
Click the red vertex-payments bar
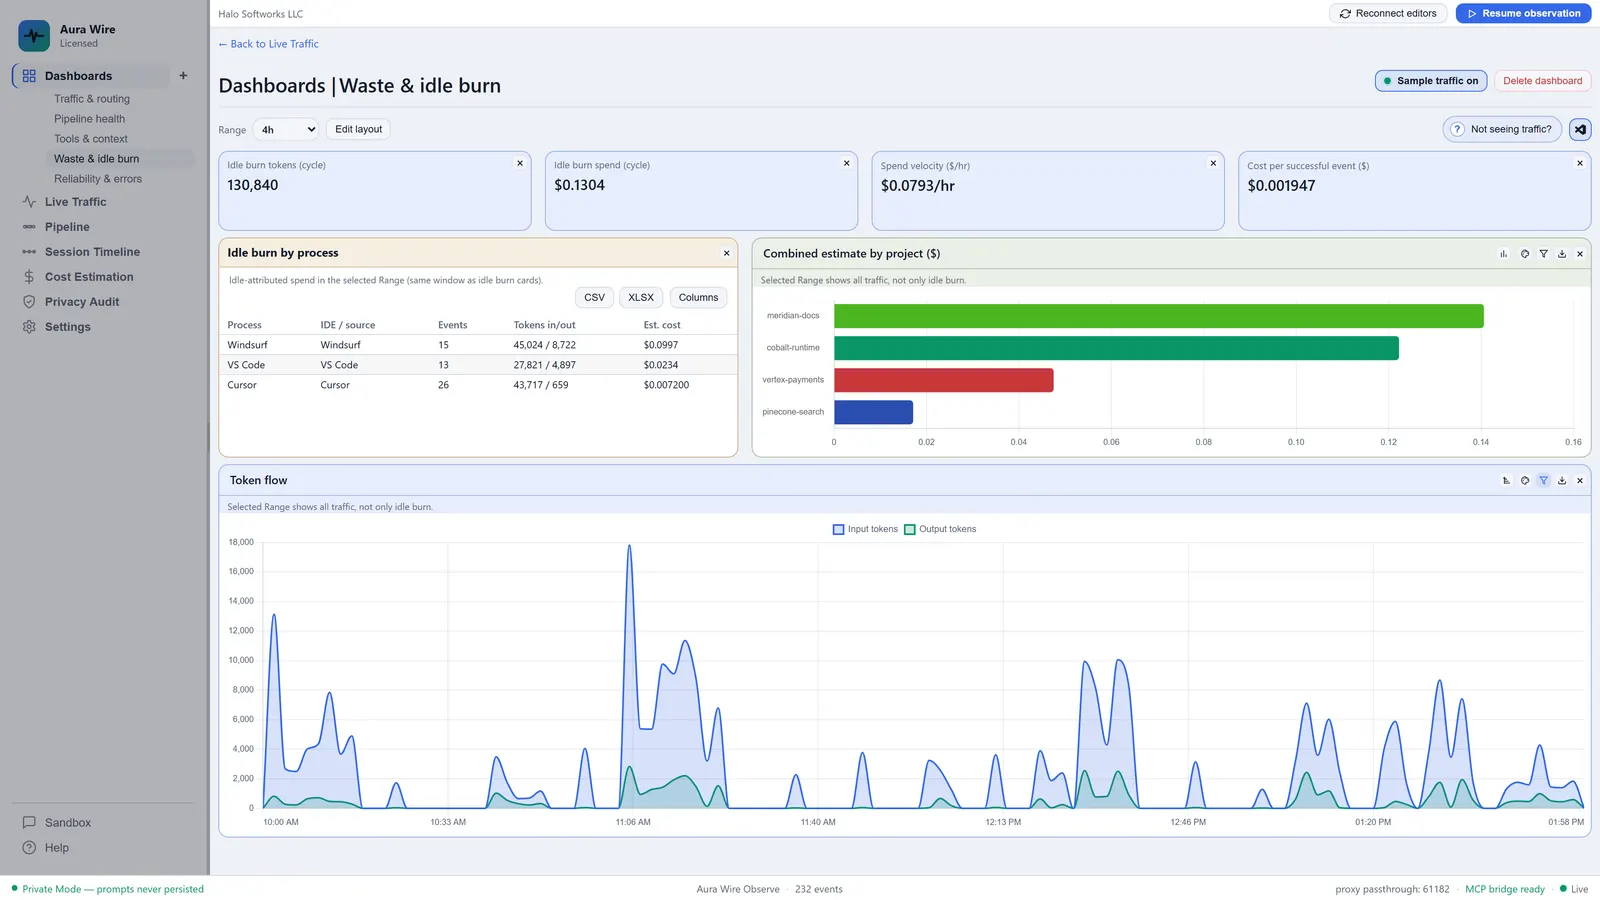point(944,380)
